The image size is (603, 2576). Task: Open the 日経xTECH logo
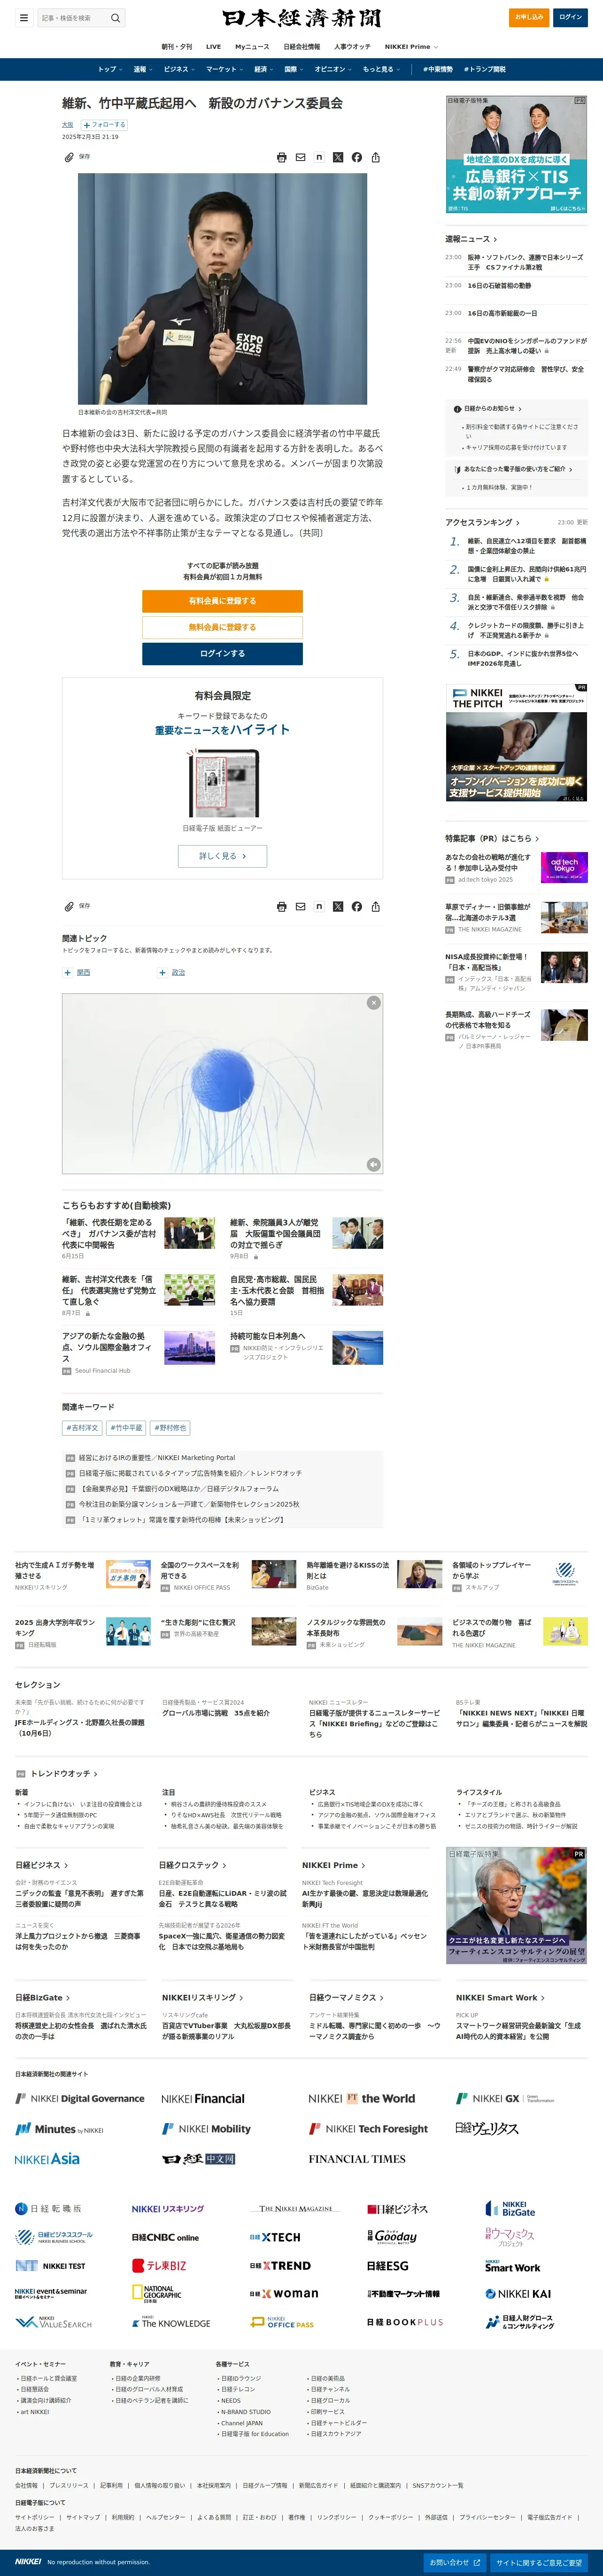coord(275,2237)
